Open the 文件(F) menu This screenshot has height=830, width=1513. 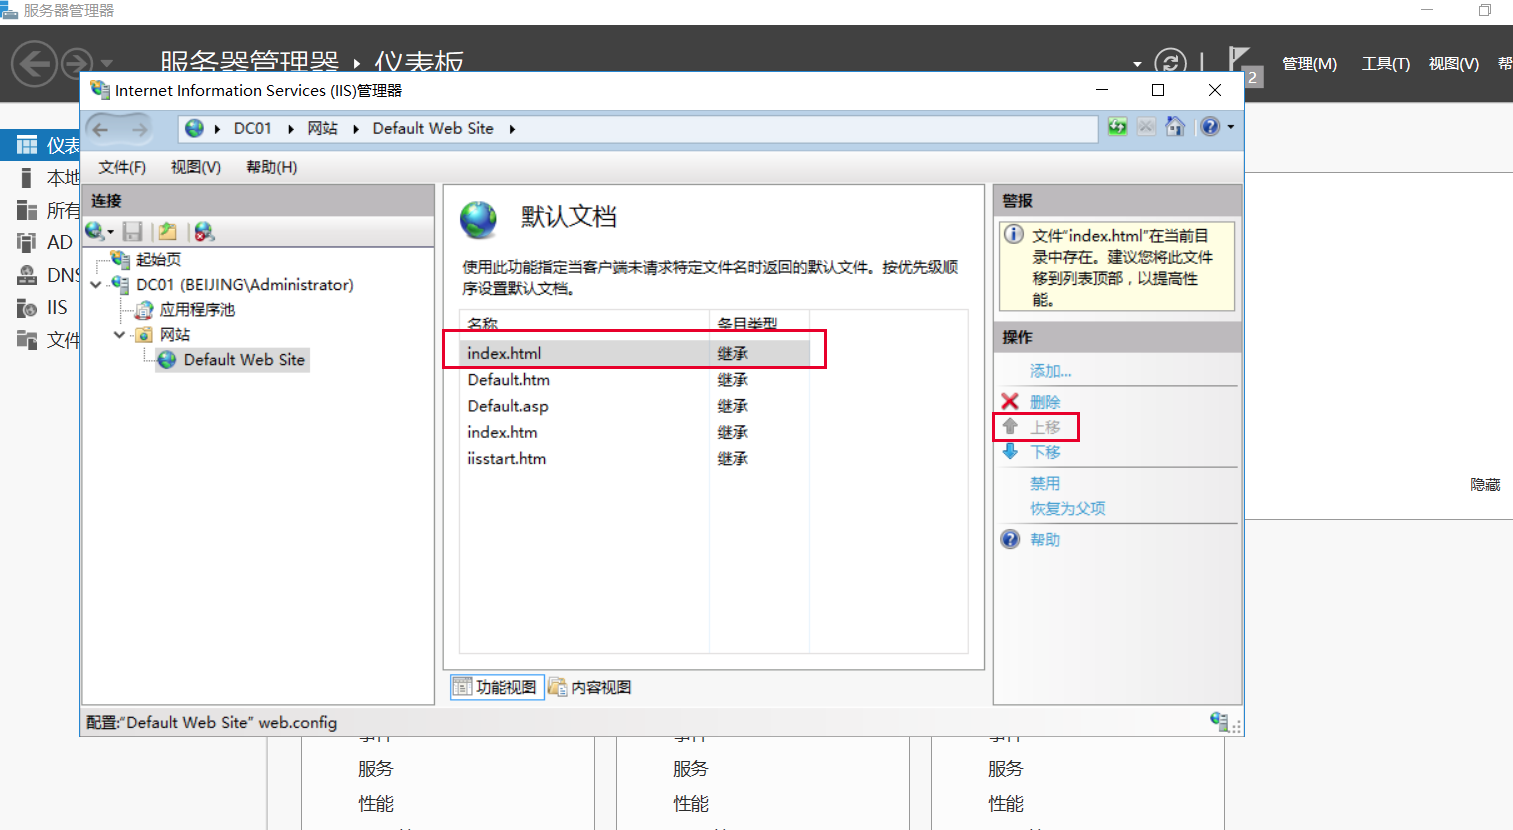(122, 167)
